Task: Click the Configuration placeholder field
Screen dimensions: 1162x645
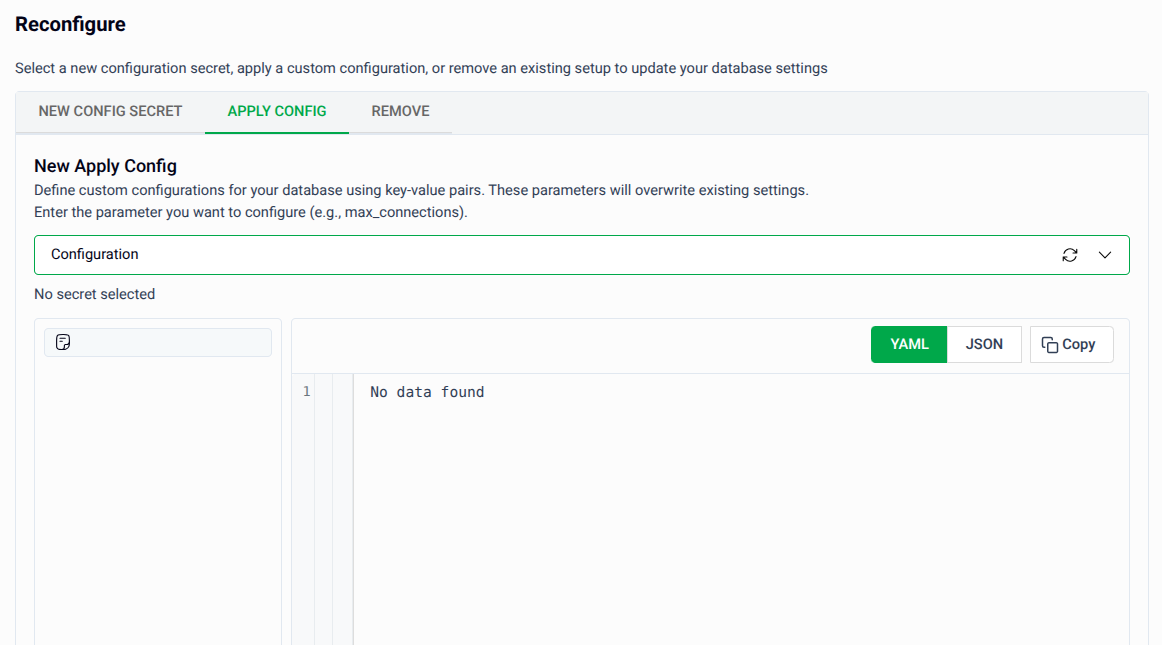Action: coord(93,255)
